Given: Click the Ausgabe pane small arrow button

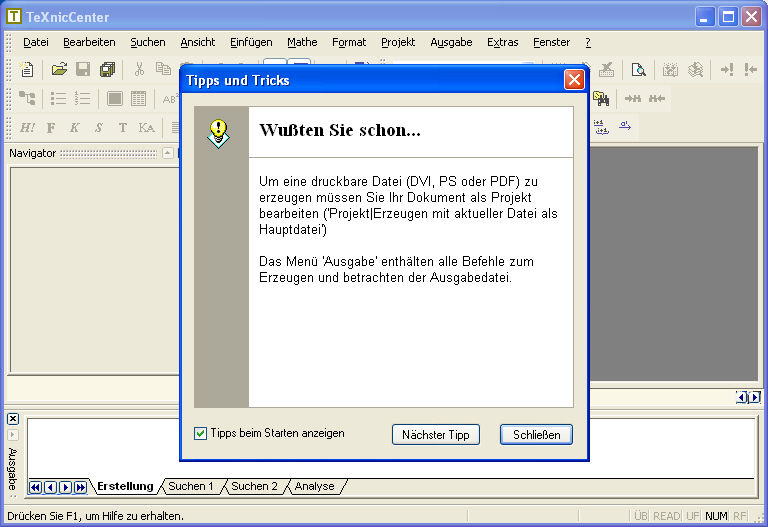Looking at the screenshot, I should click(x=13, y=435).
